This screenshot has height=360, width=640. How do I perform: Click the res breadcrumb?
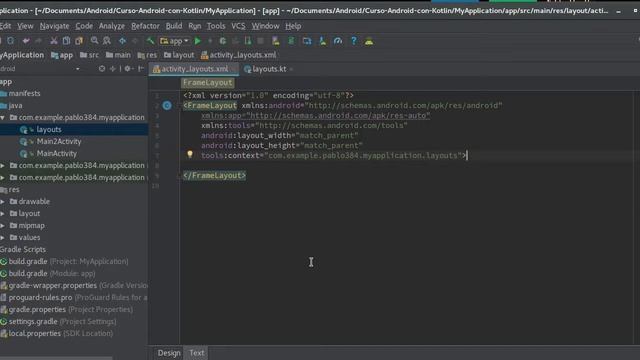(147, 55)
